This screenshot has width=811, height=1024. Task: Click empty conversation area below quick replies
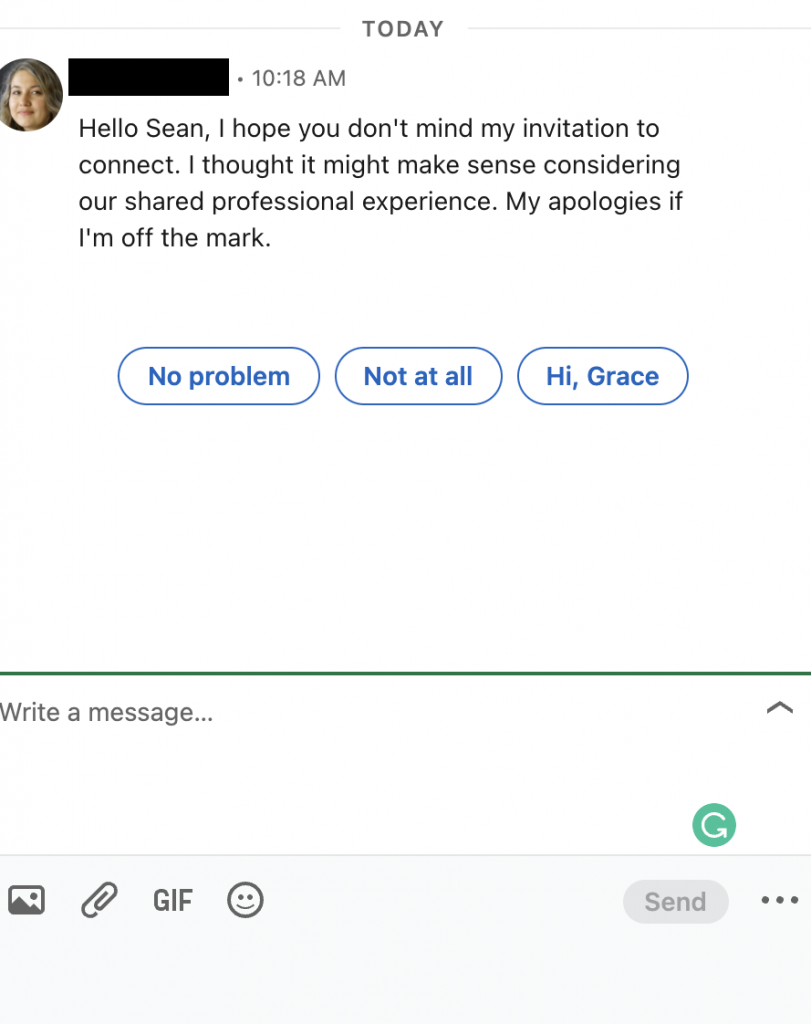pos(405,536)
